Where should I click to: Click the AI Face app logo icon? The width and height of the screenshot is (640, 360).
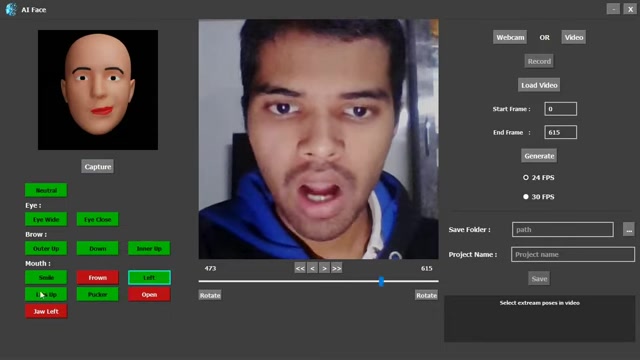(x=11, y=9)
